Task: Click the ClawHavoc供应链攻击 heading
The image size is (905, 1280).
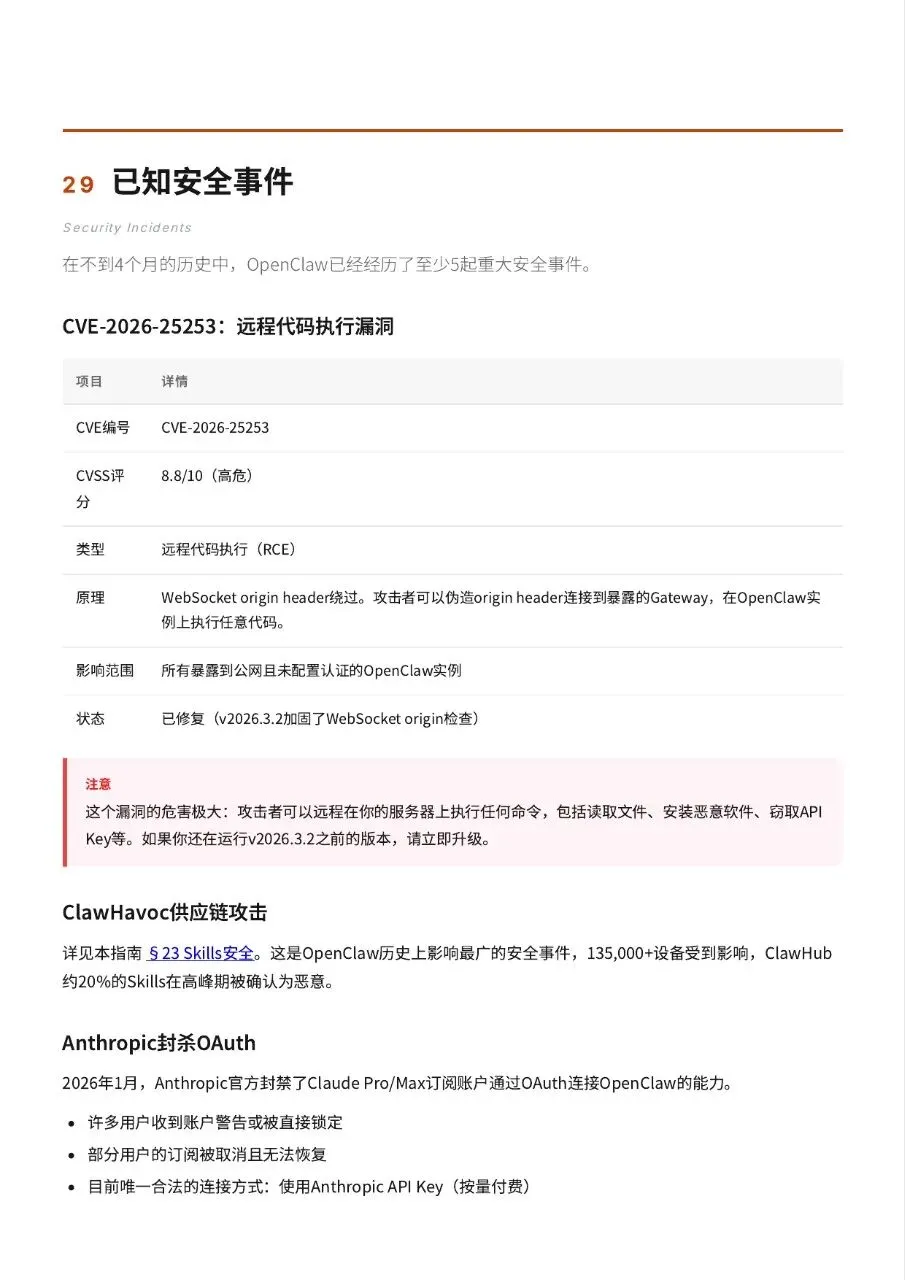Action: [164, 912]
